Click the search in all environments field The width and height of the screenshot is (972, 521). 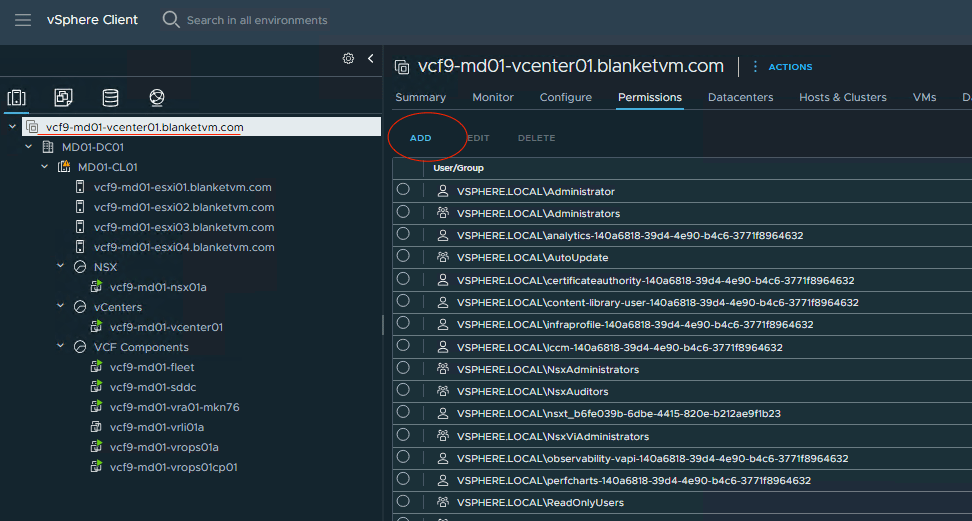point(257,20)
